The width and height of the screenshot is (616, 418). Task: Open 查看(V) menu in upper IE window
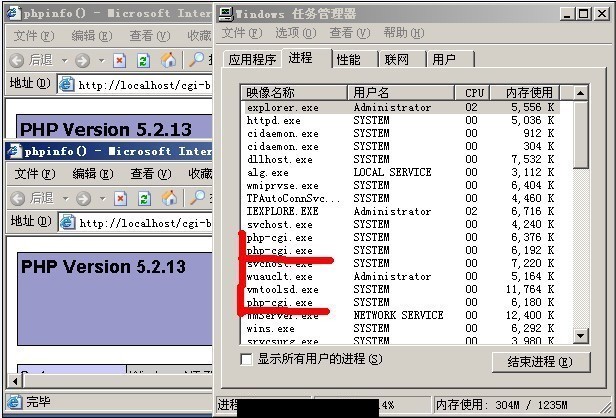click(x=150, y=36)
